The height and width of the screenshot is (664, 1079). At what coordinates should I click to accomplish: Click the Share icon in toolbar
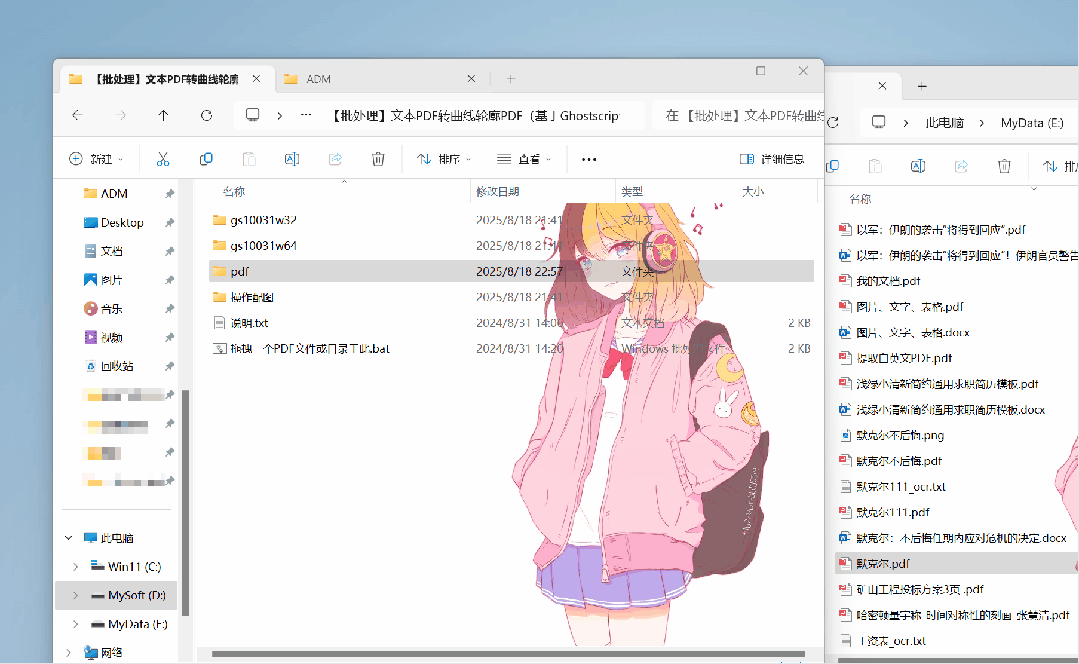(336, 159)
